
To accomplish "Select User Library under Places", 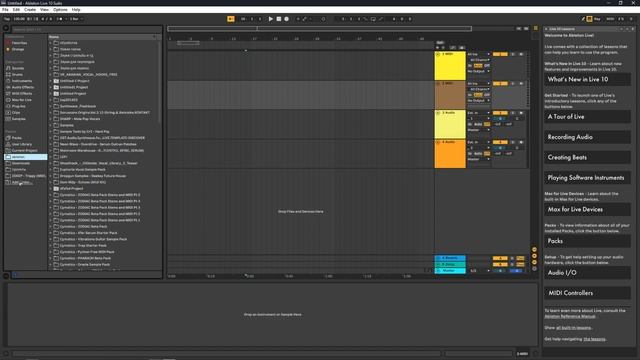I will click(22, 144).
